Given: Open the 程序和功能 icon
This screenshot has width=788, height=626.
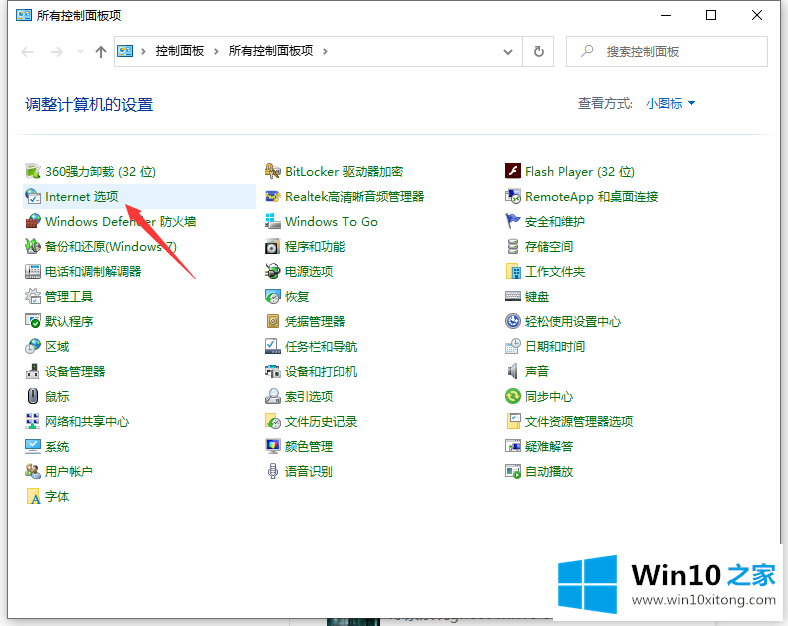Looking at the screenshot, I should 272,246.
